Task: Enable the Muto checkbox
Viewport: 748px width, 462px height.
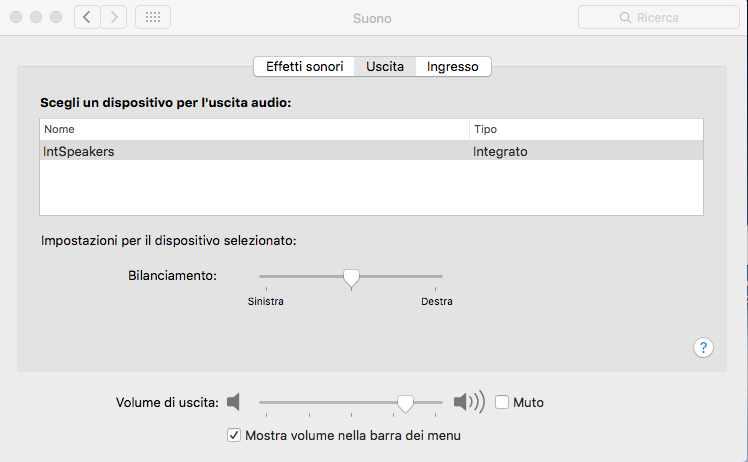Action: (x=502, y=402)
